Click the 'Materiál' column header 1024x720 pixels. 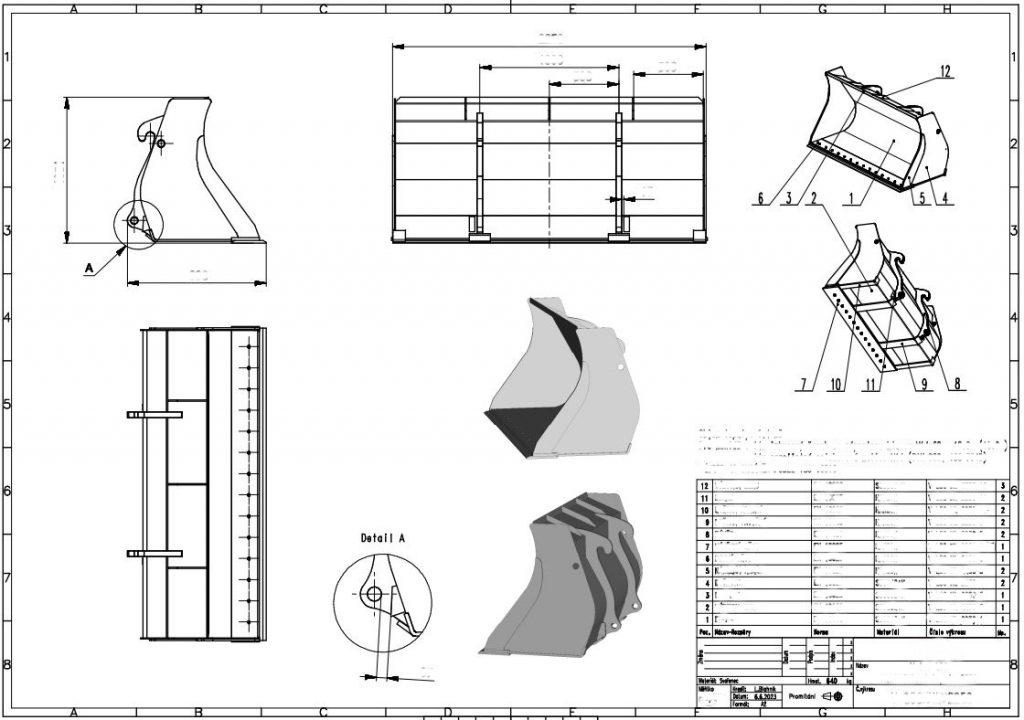click(888, 632)
